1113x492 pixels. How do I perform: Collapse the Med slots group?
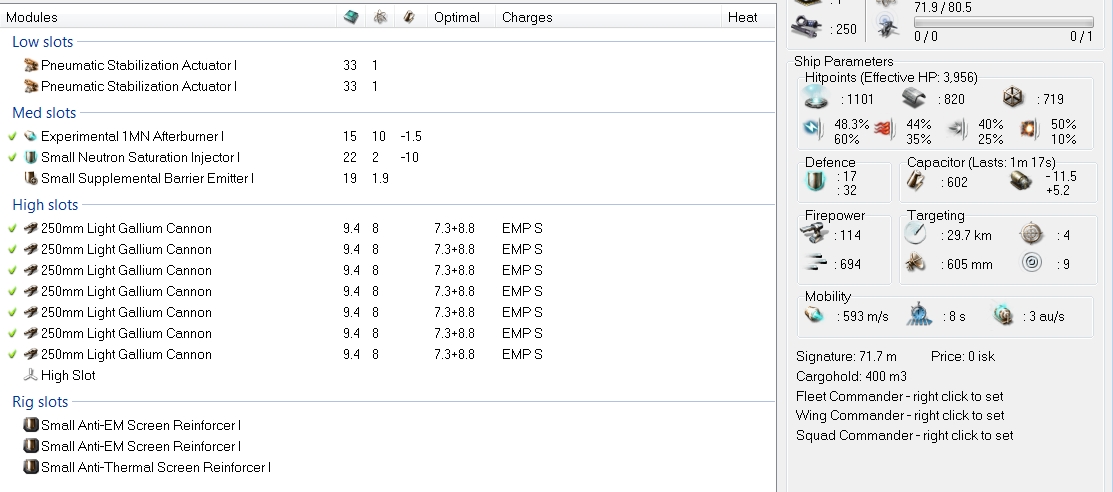coord(43,113)
